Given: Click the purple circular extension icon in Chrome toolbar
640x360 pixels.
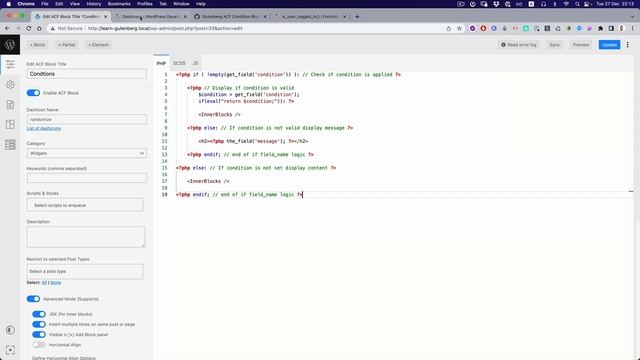Looking at the screenshot, I should (473, 28).
